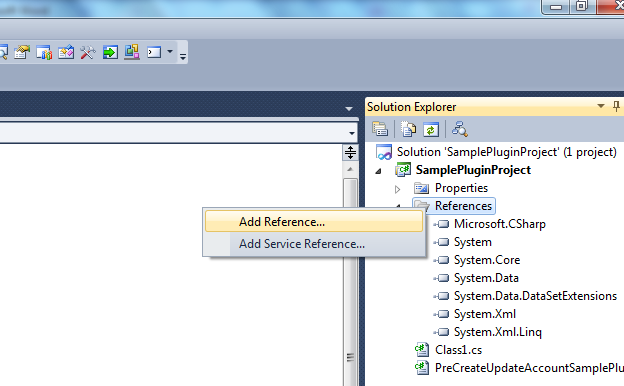Open the PreCreateUpdateAccountSamplePlu file
Image resolution: width=624 pixels, height=386 pixels.
click(x=529, y=368)
